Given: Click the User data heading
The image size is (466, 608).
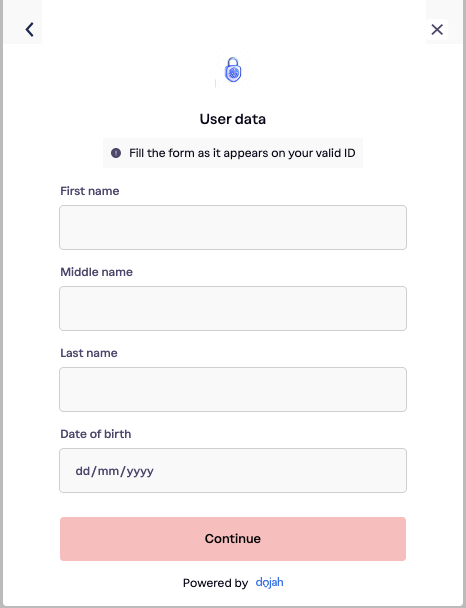Looking at the screenshot, I should 233,119.
